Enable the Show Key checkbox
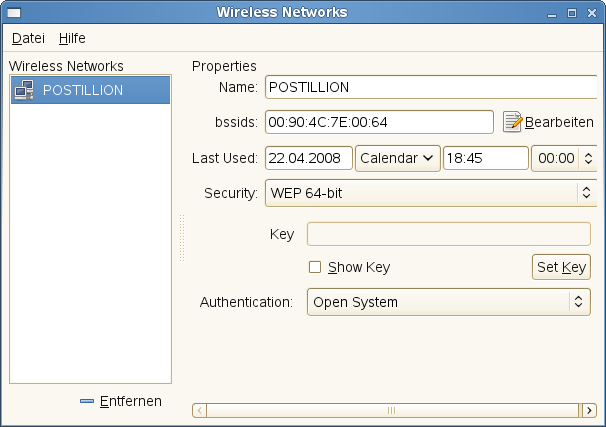 [315, 267]
